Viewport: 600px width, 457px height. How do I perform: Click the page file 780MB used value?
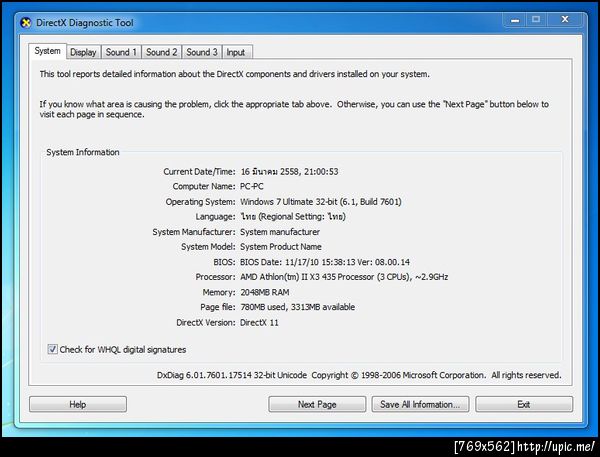coord(297,307)
